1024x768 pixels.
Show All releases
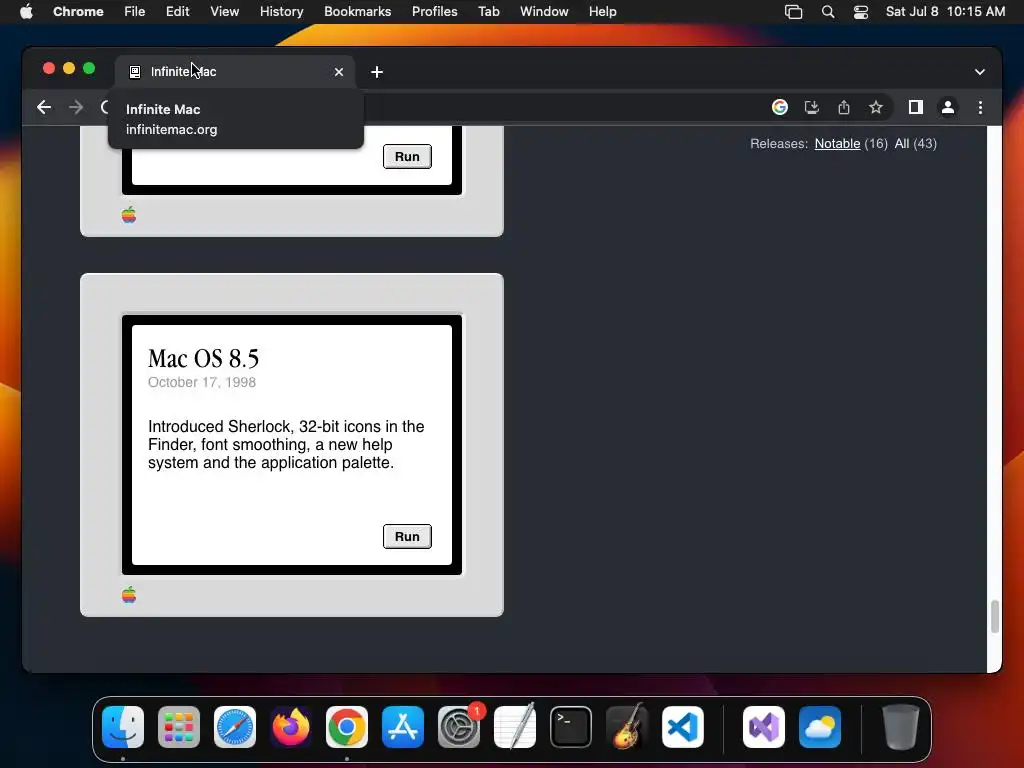pos(901,144)
